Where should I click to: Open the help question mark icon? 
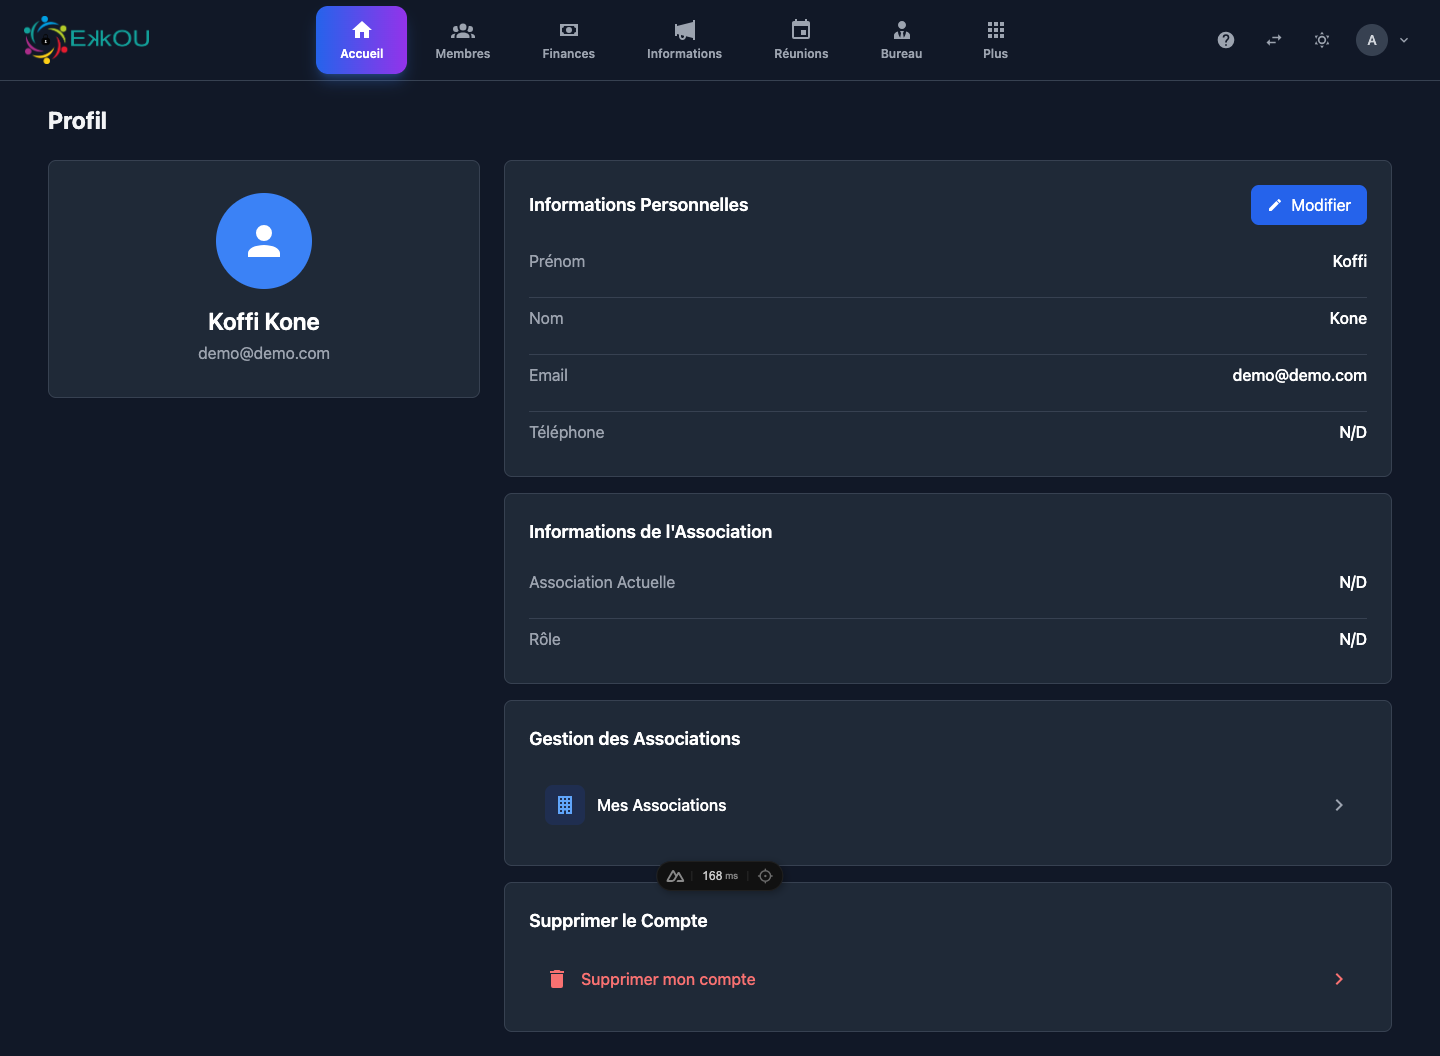[1226, 40]
